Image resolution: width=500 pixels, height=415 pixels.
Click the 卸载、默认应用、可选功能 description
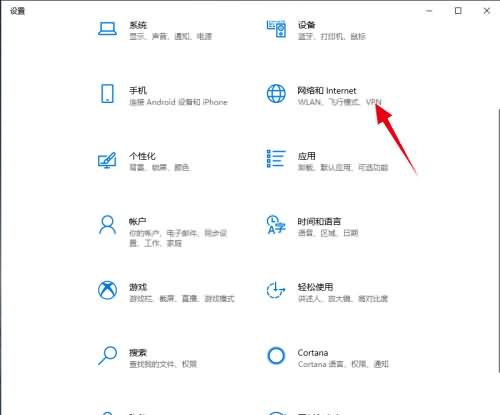tap(343, 167)
